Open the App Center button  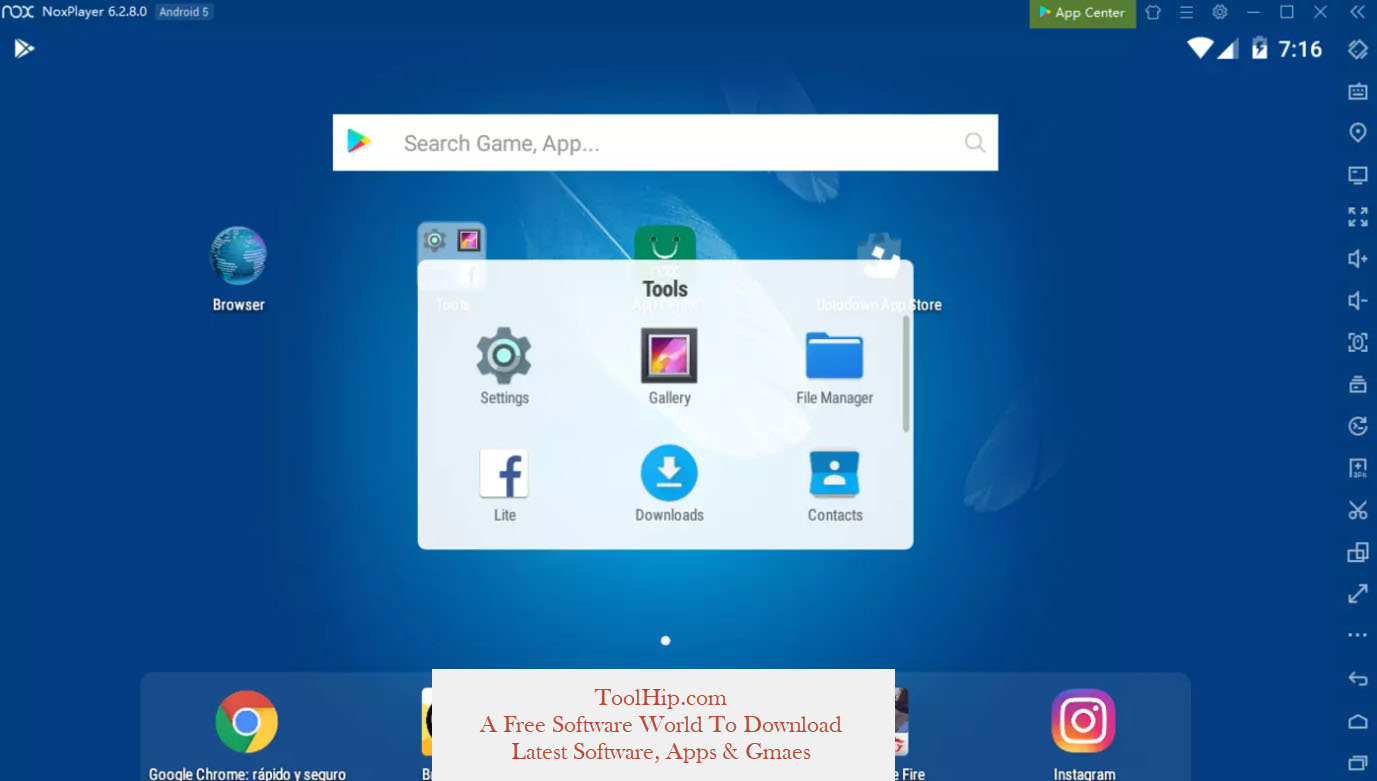click(1083, 13)
